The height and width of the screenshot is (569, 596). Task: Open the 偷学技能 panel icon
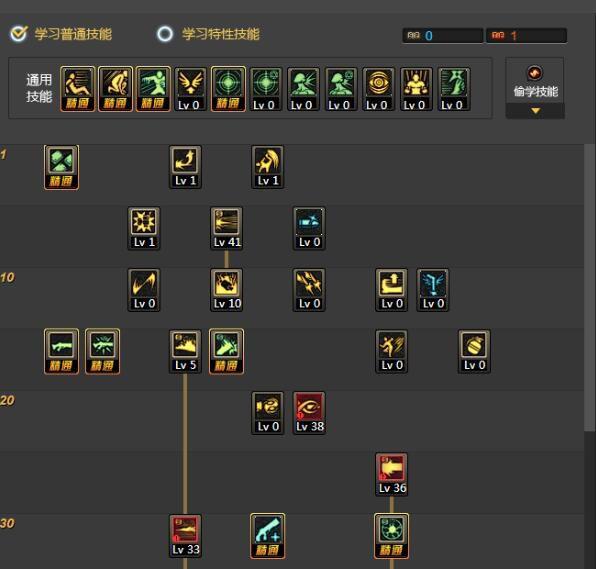pos(534,73)
